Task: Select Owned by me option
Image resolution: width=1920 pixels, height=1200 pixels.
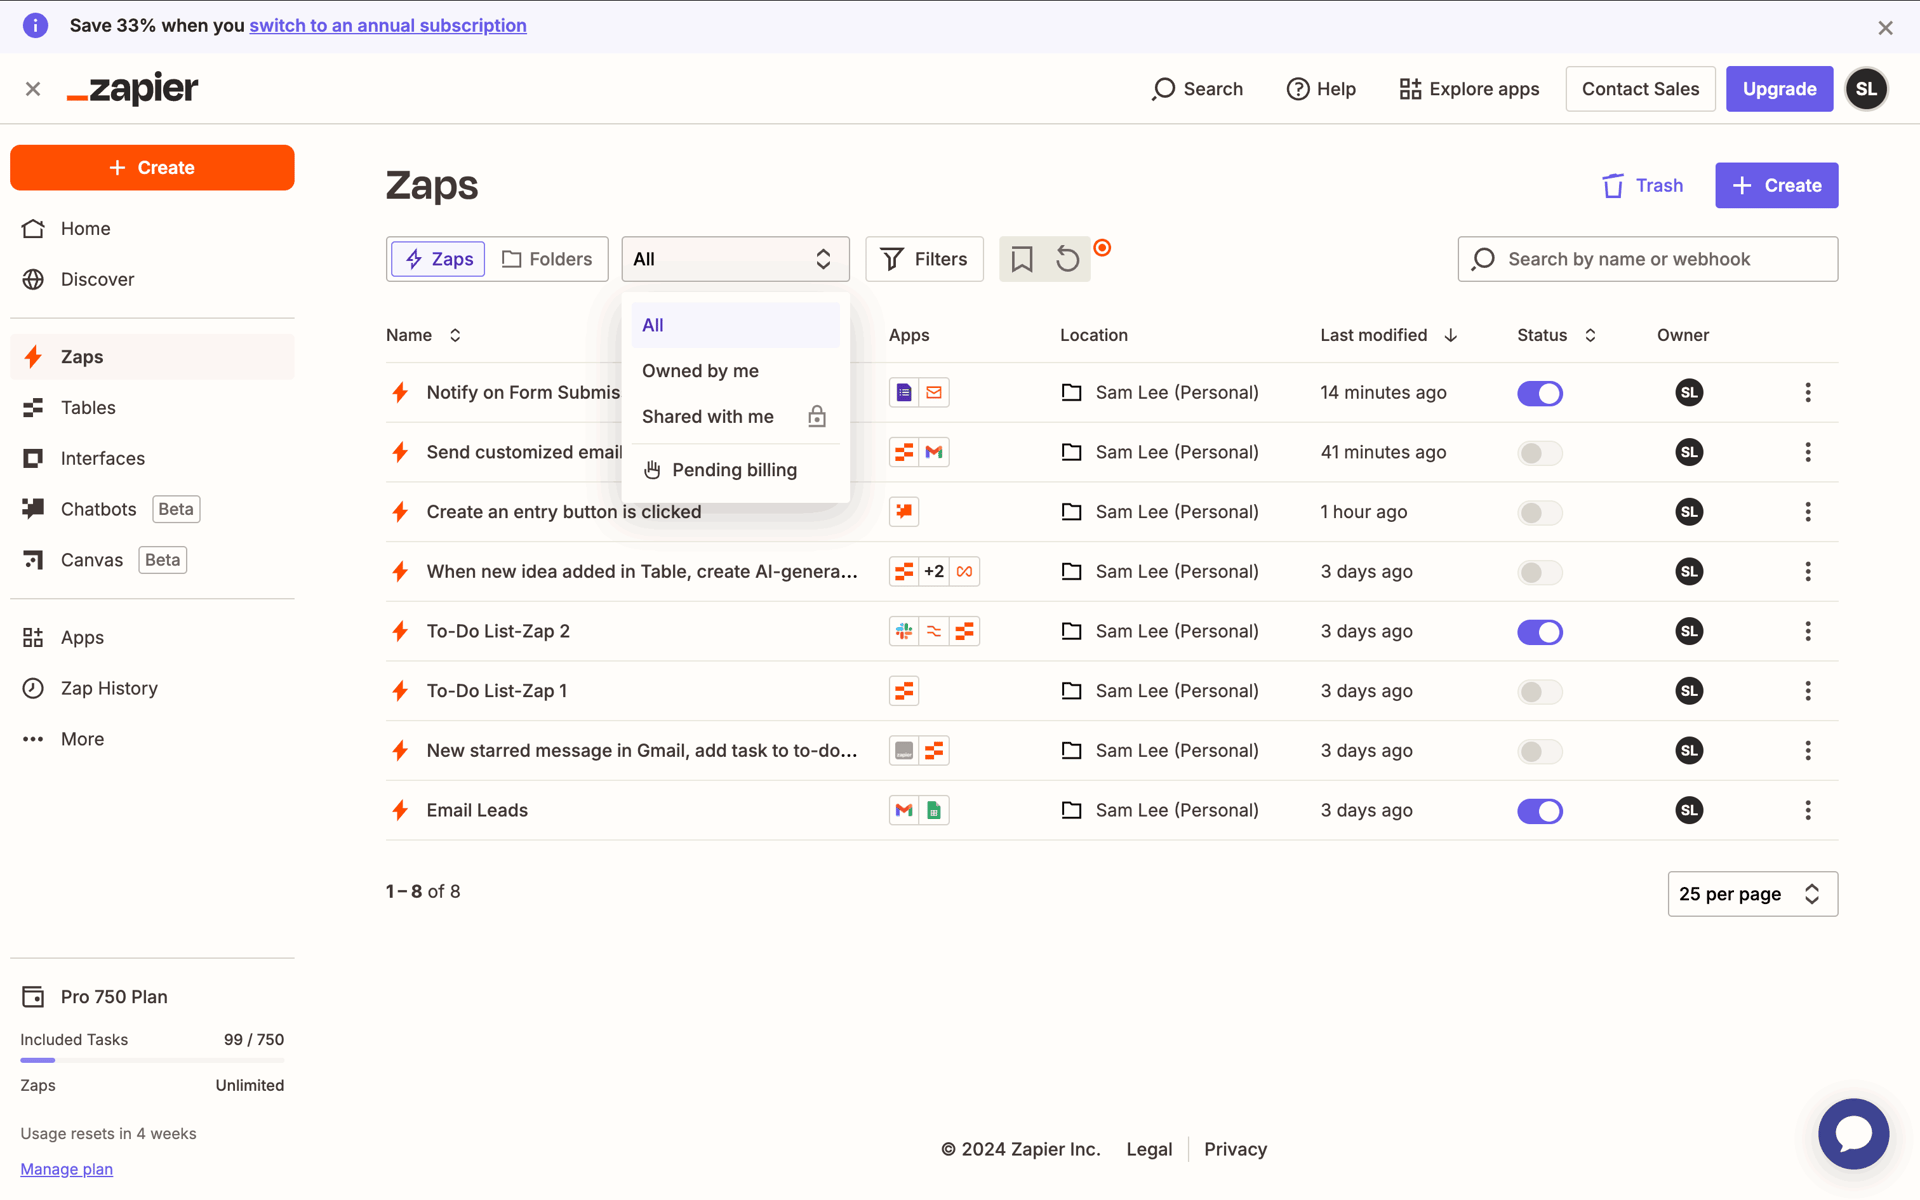Action: pyautogui.click(x=735, y=371)
